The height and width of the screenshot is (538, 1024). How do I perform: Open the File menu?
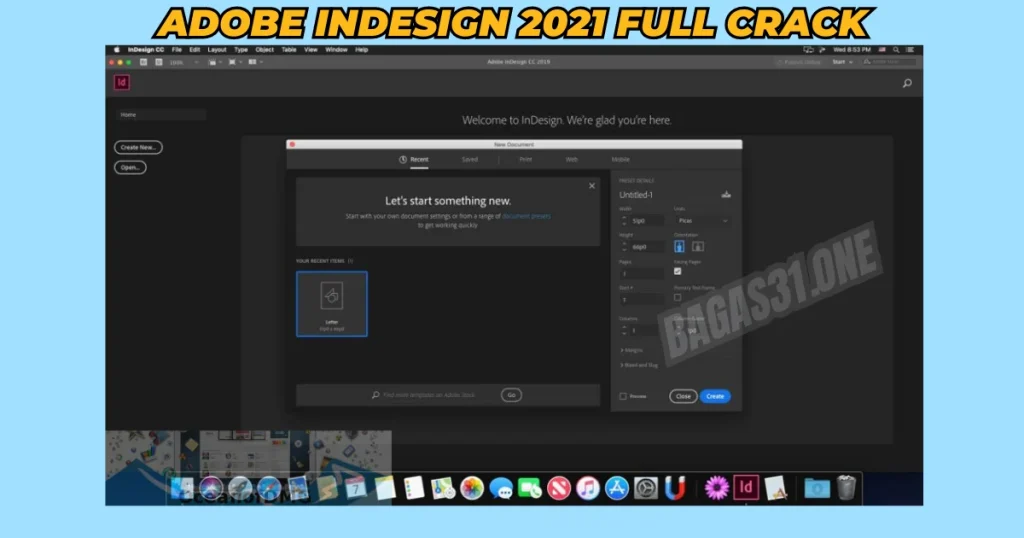pyautogui.click(x=176, y=50)
